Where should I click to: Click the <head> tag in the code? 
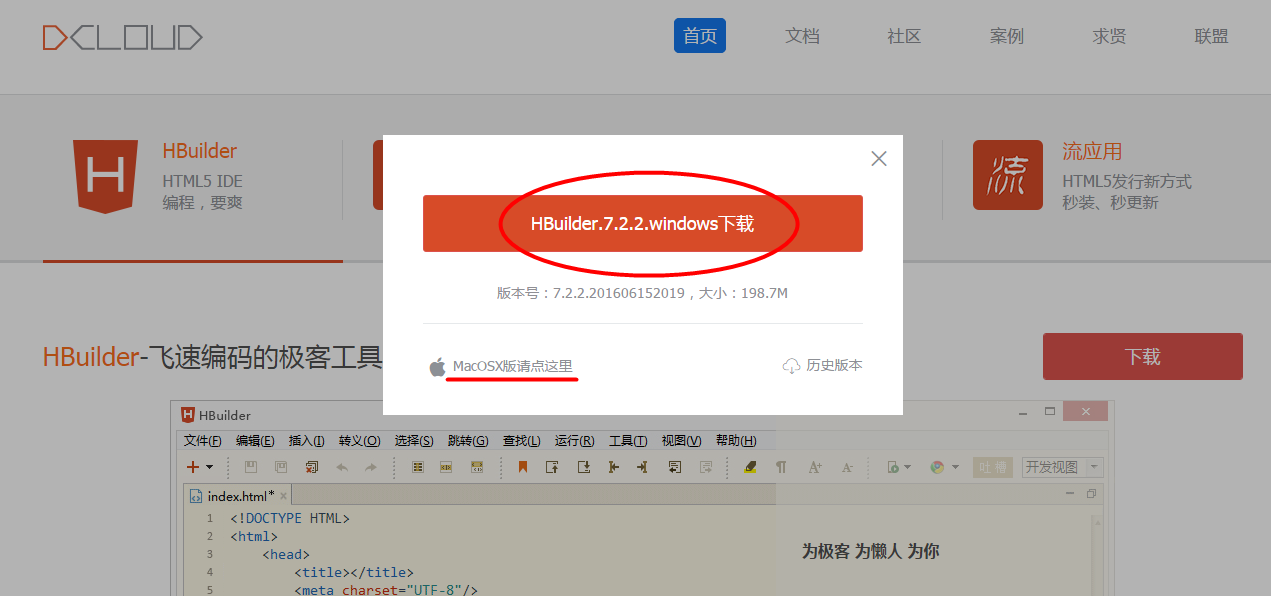point(286,554)
